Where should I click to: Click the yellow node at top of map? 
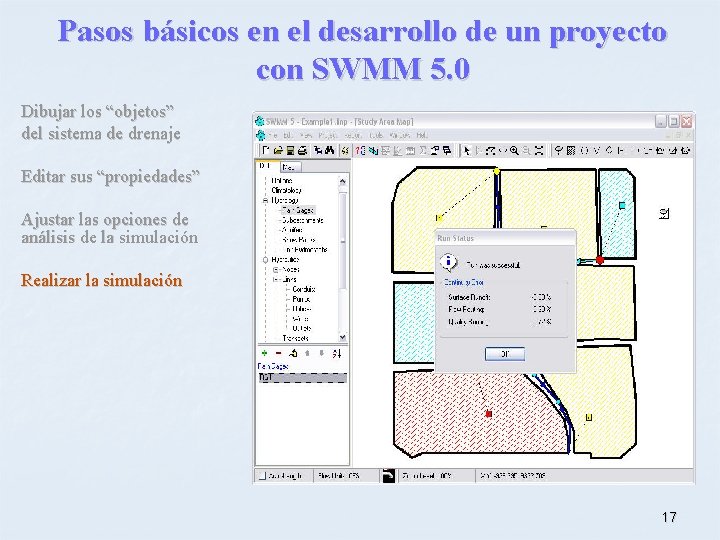[496, 171]
